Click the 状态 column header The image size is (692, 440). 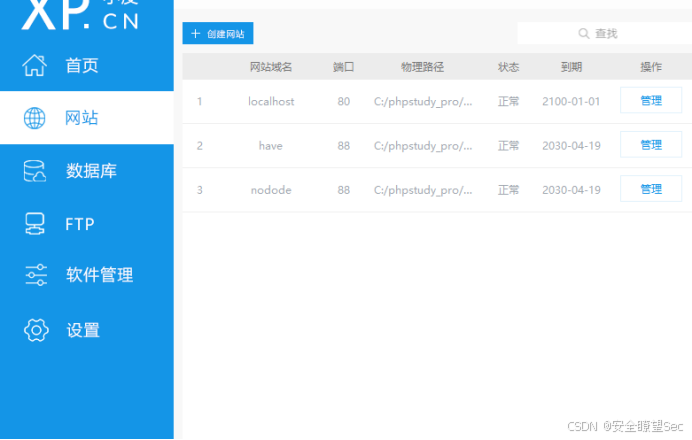pyautogui.click(x=508, y=67)
